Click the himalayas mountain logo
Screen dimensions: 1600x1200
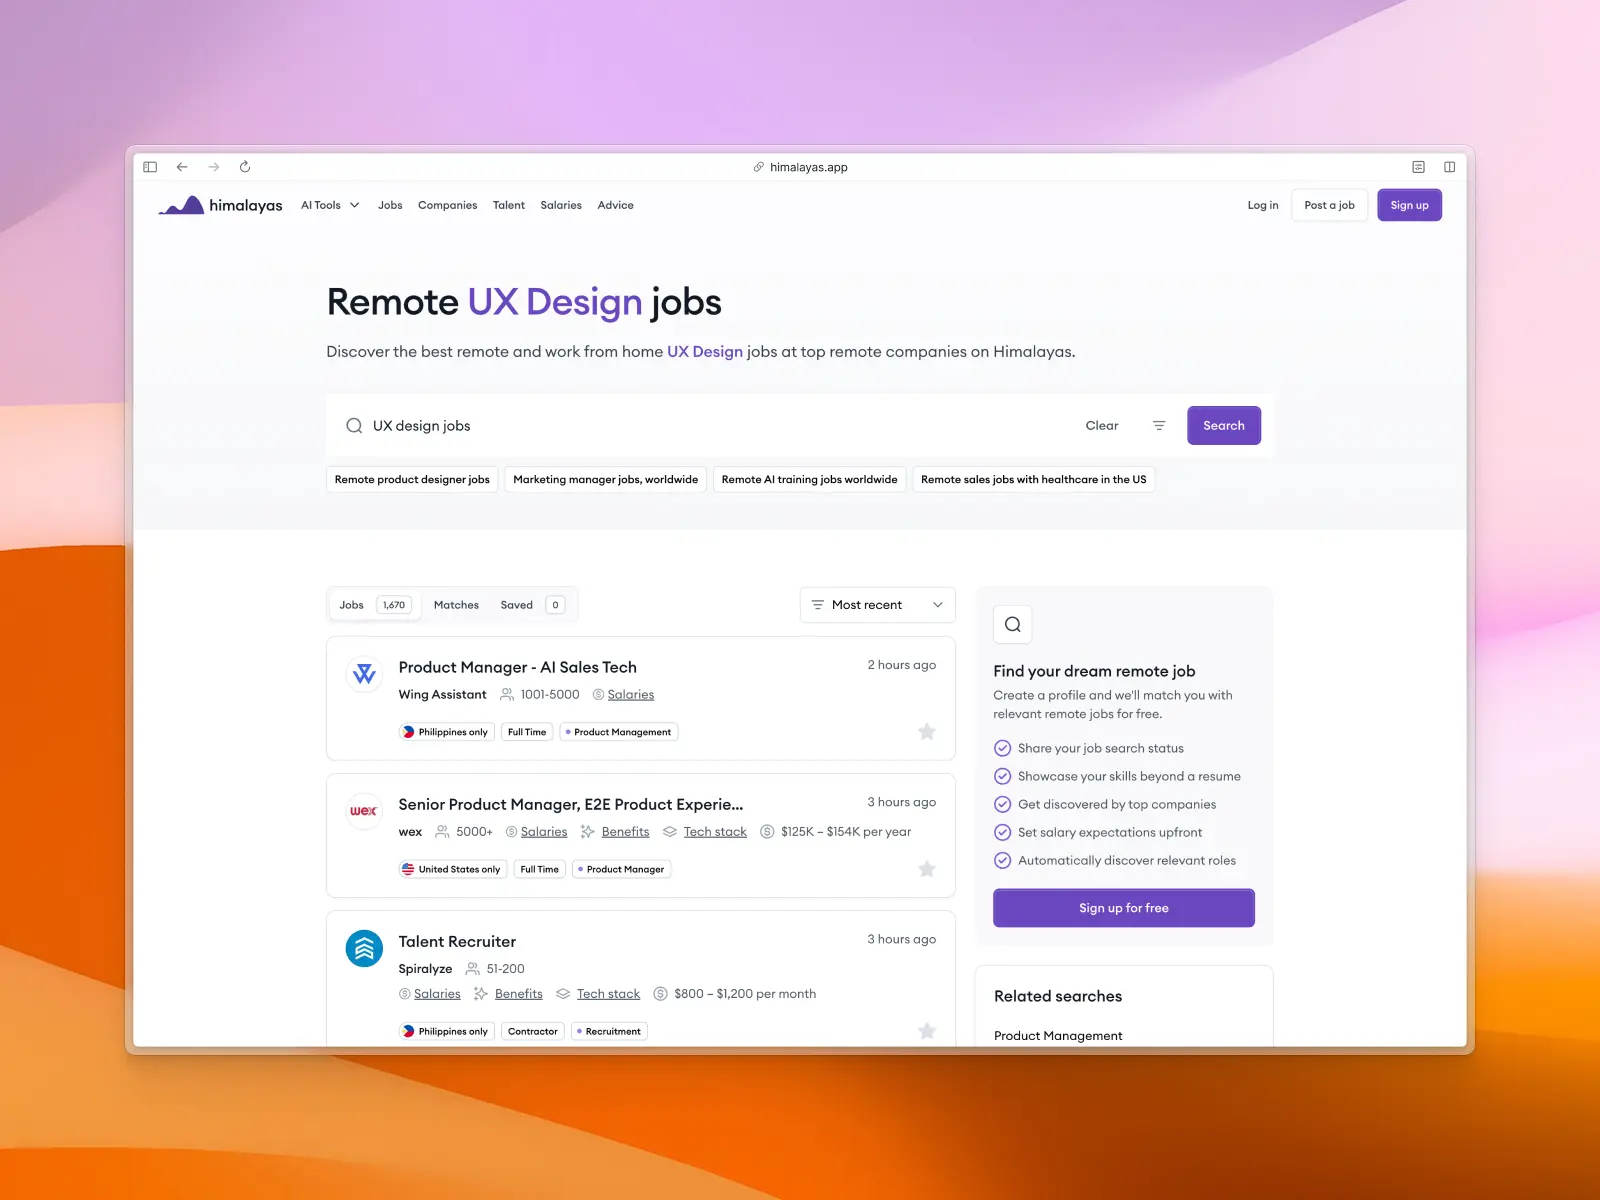[181, 205]
